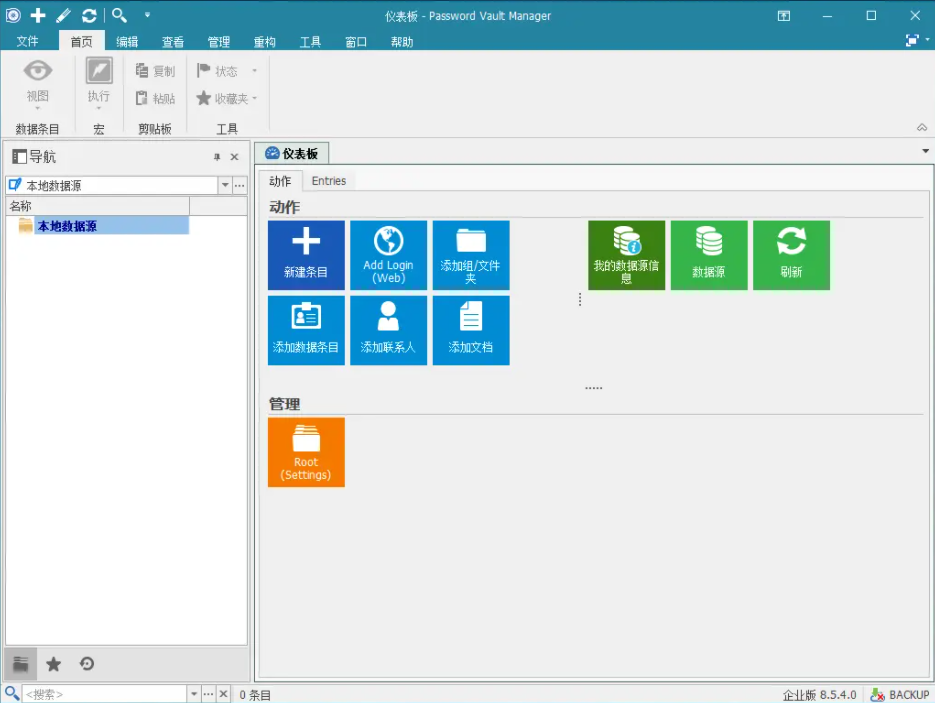Click the green 刷新 tile

click(791, 255)
